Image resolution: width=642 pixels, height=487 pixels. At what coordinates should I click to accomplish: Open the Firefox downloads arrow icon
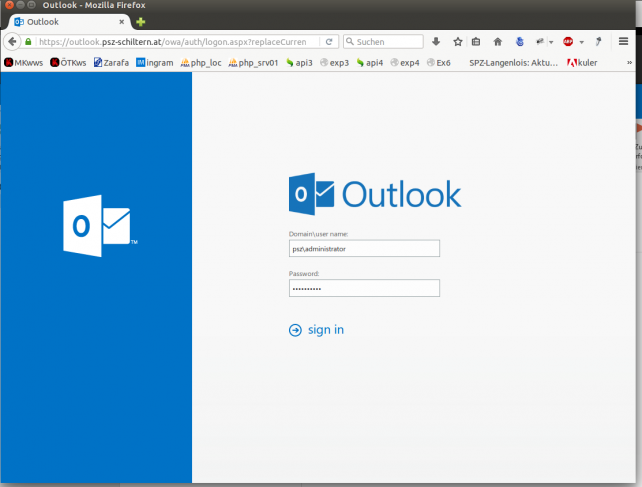click(x=436, y=42)
